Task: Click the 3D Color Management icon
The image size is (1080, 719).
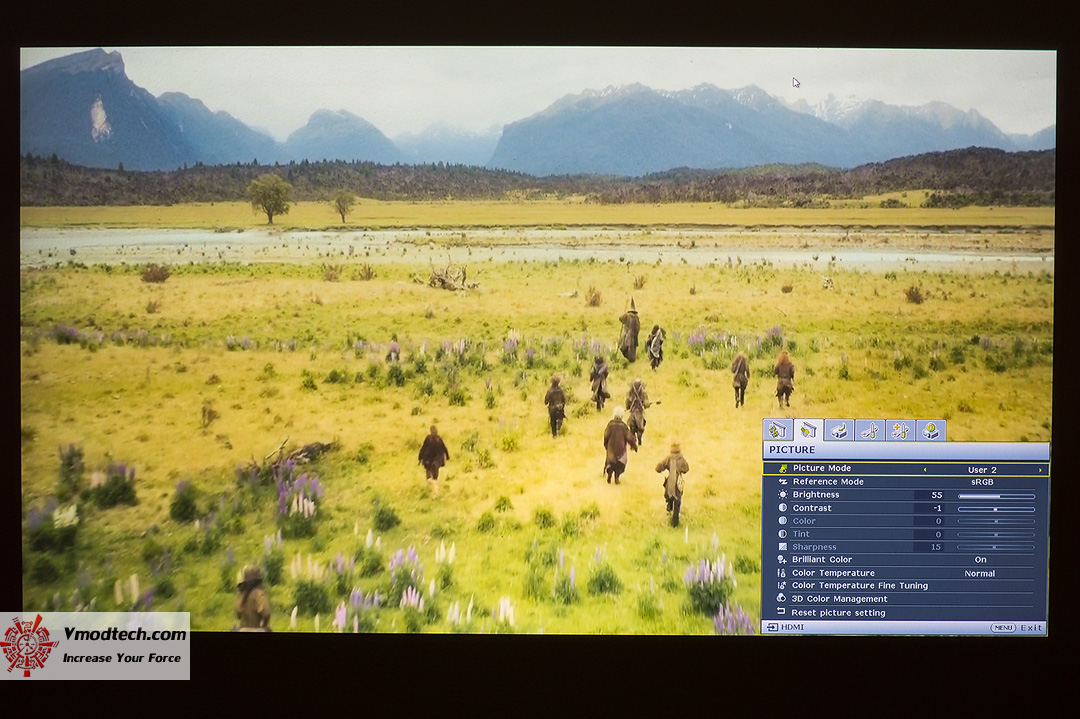Action: click(x=782, y=598)
